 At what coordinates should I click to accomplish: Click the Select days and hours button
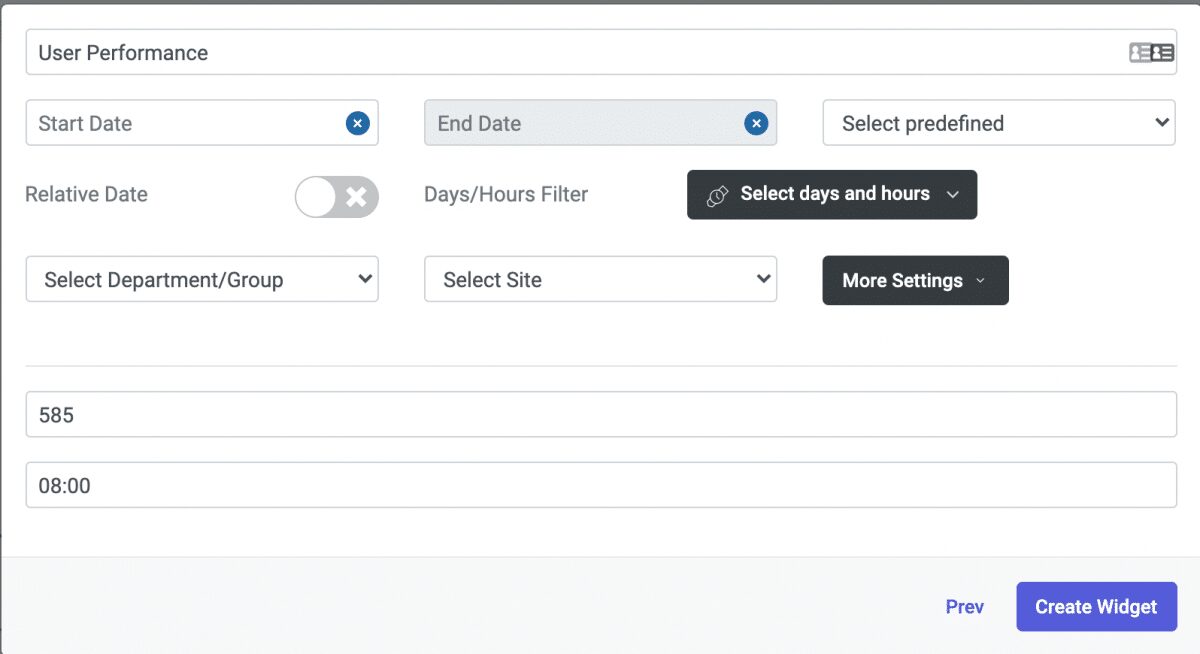click(x=834, y=194)
